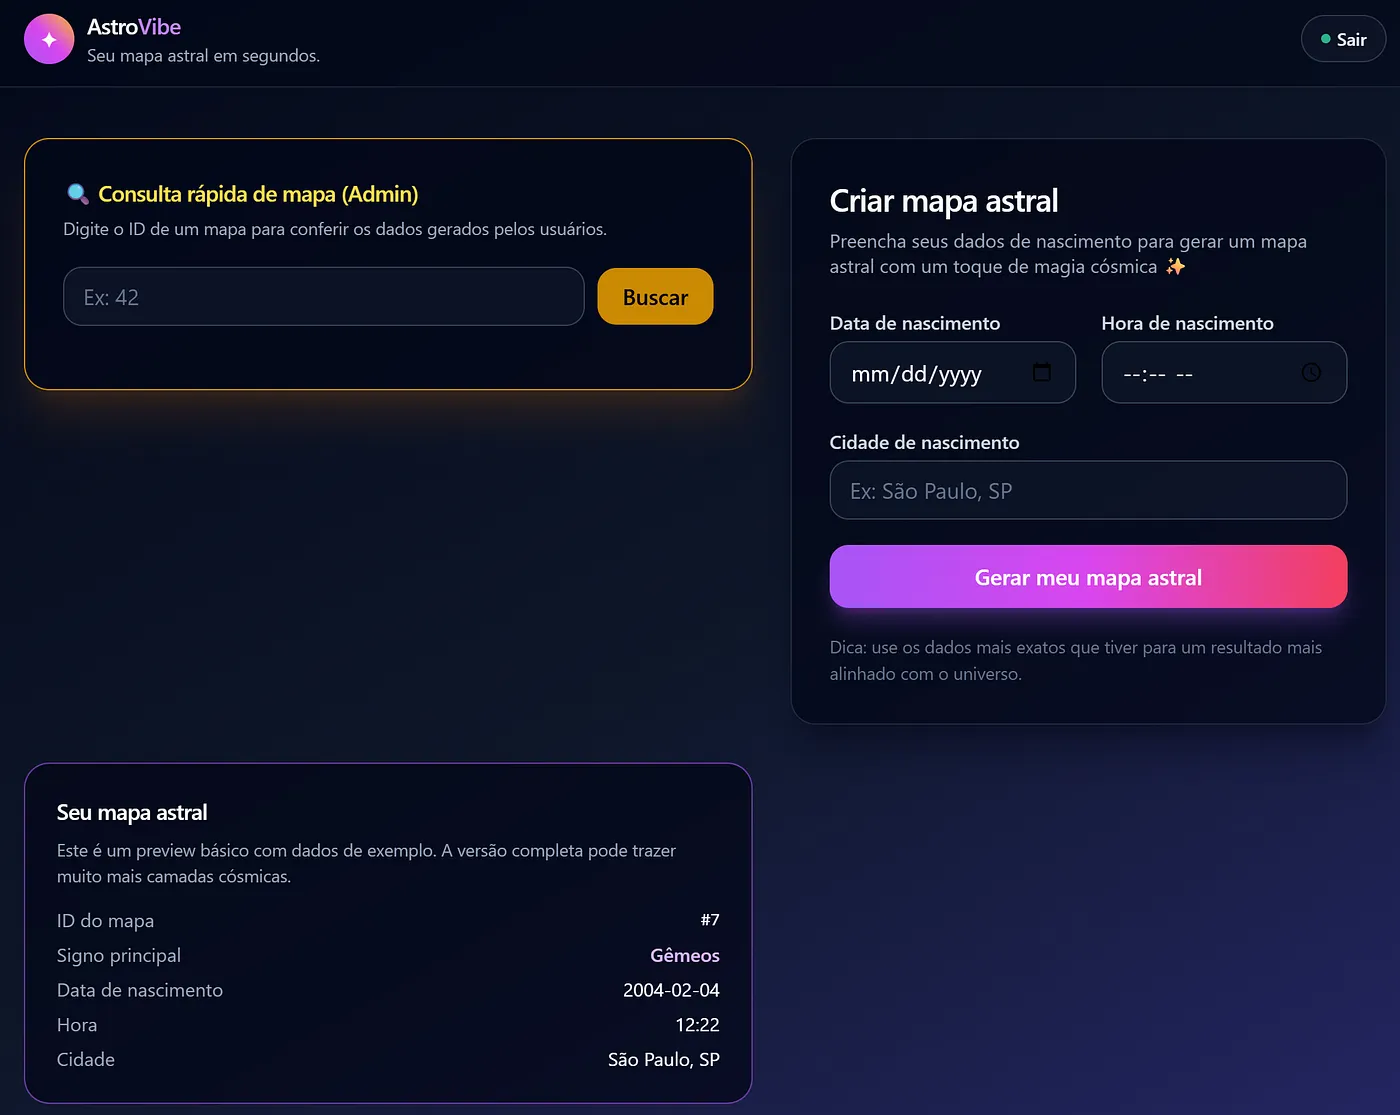Click the AstroVibe brand name
Image resolution: width=1400 pixels, height=1115 pixels.
tap(134, 27)
